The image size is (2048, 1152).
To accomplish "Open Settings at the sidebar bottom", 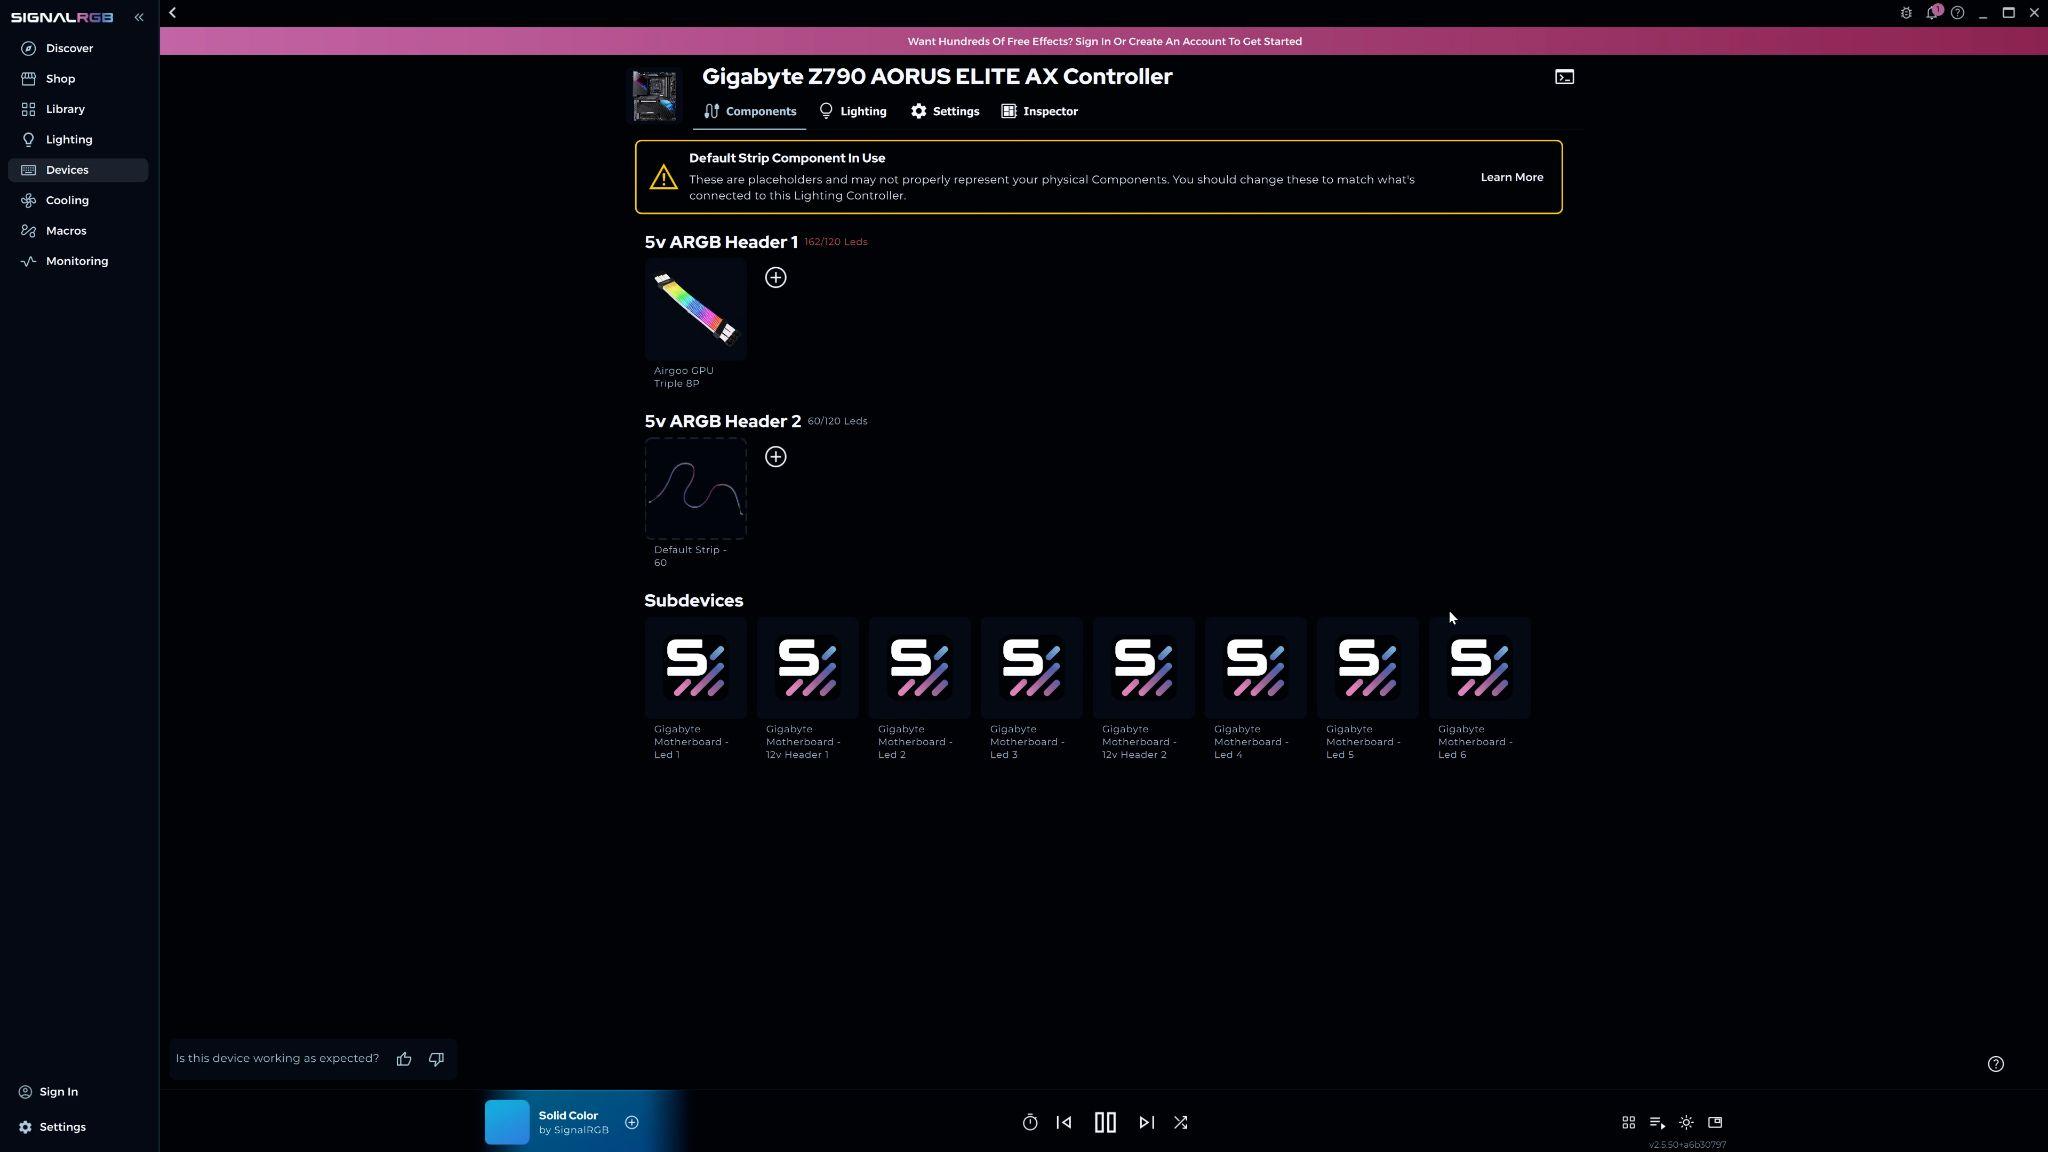I will coord(53,1127).
